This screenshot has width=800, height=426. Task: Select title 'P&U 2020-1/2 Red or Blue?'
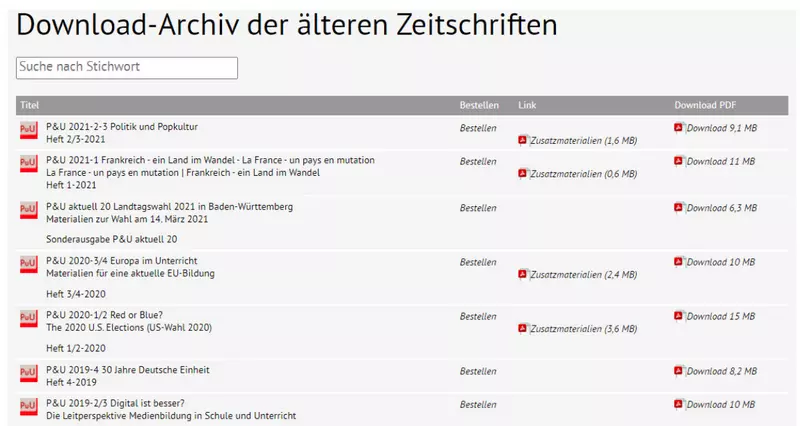click(x=105, y=315)
